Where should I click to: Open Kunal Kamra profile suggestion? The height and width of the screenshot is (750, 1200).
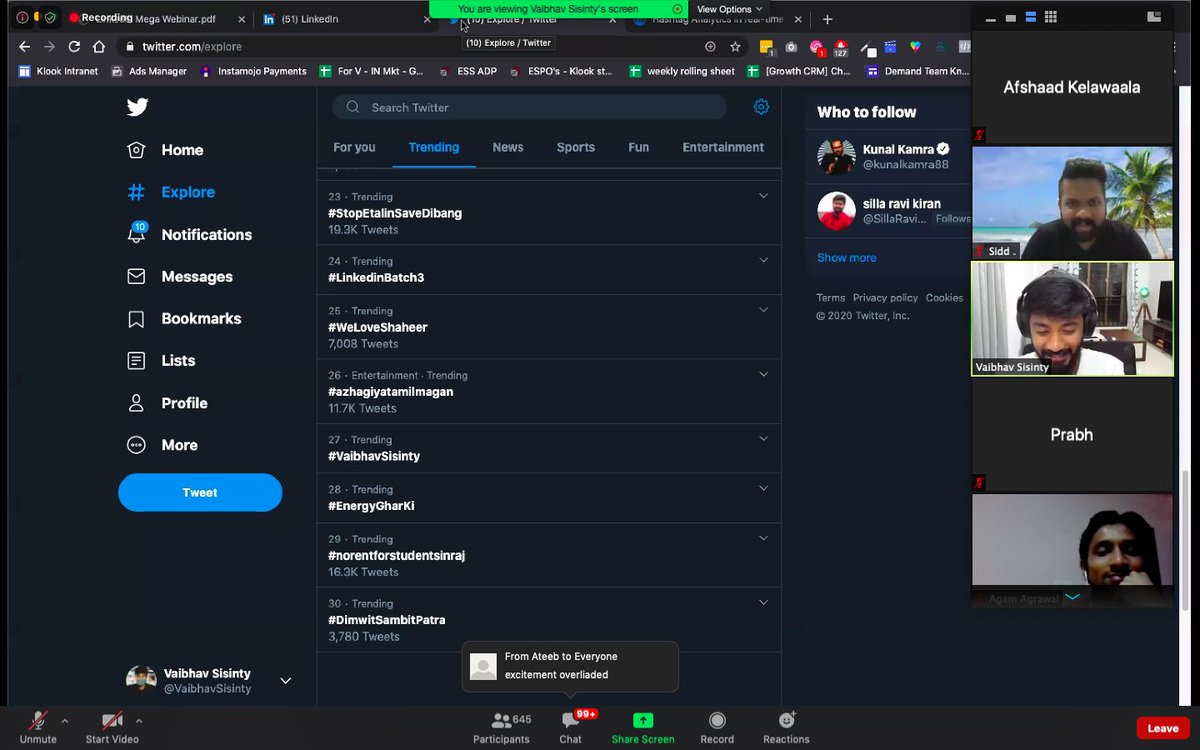(x=889, y=157)
